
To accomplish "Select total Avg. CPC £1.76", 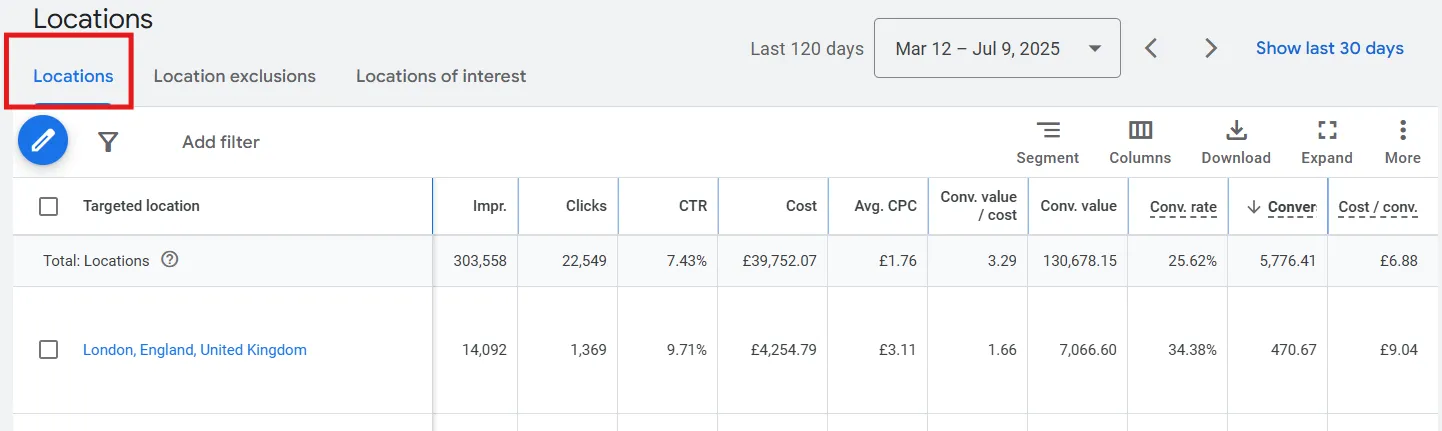I will pos(898,261).
